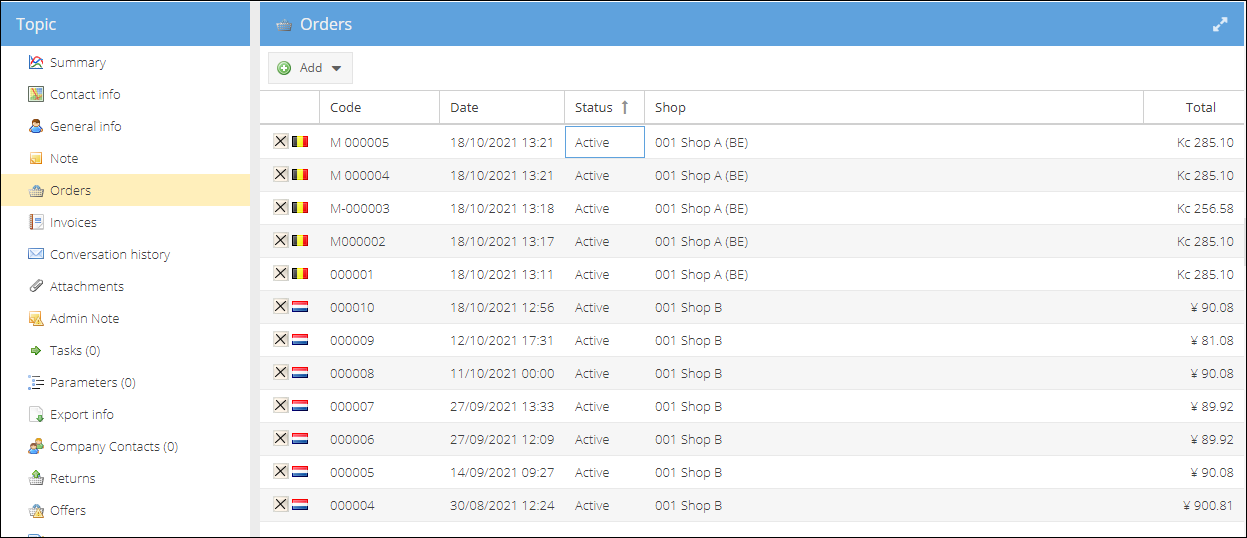Image resolution: width=1247 pixels, height=538 pixels.
Task: Click order code M 000005
Action: tap(359, 142)
